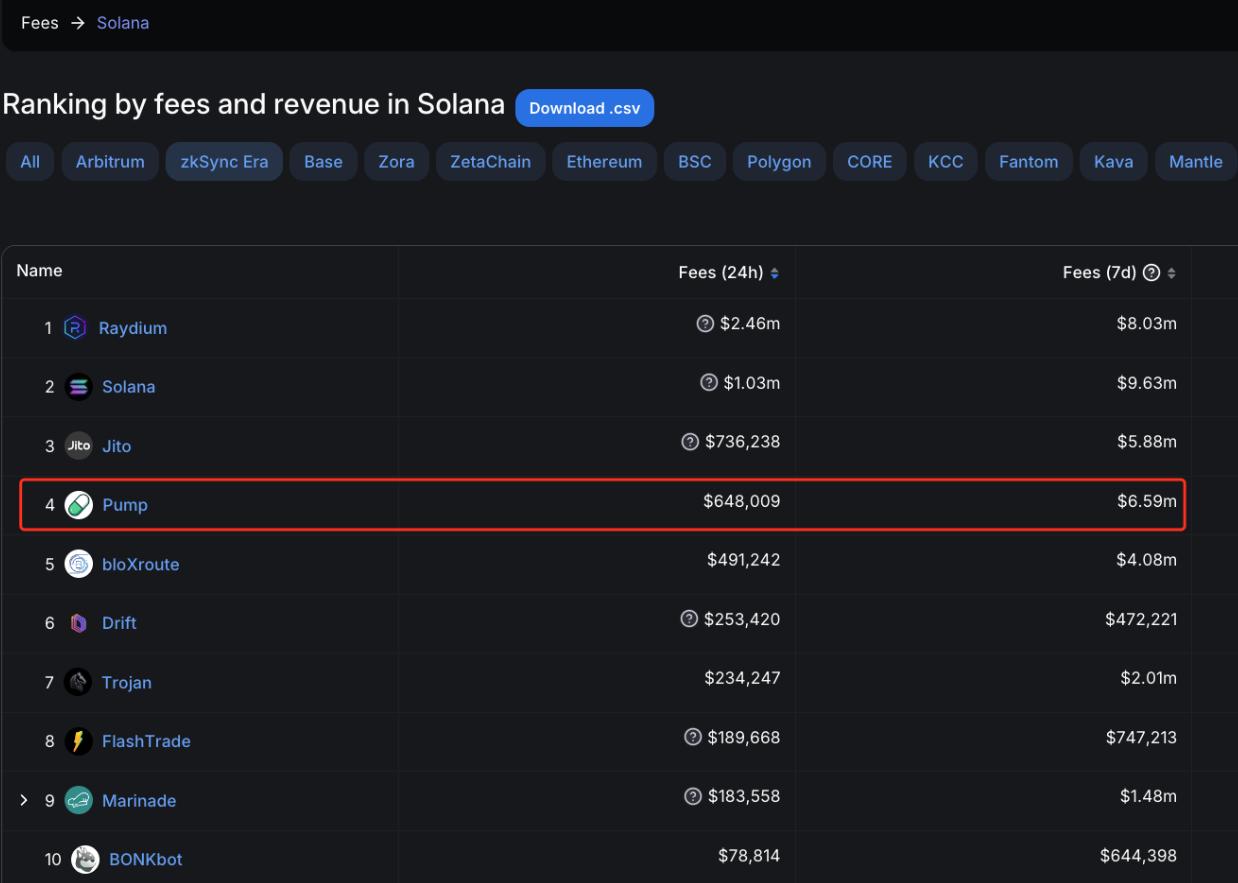The width and height of the screenshot is (1238, 883).
Task: Expand the Marinade row chevron
Action: pyautogui.click(x=24, y=800)
